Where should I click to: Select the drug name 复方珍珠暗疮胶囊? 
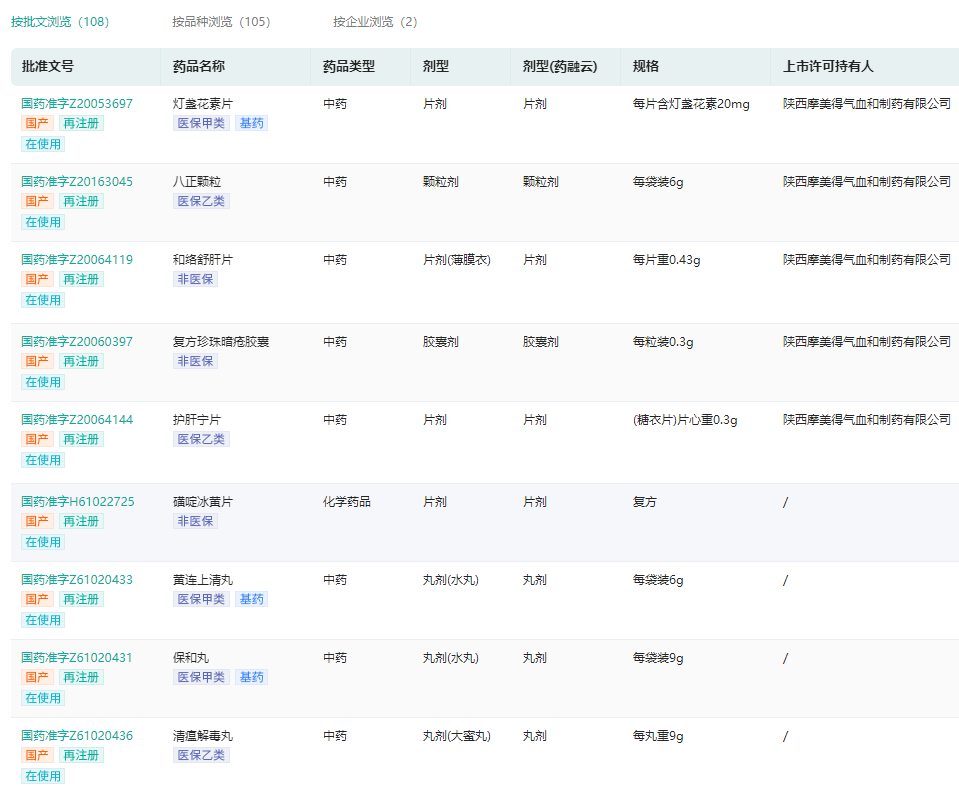point(220,342)
